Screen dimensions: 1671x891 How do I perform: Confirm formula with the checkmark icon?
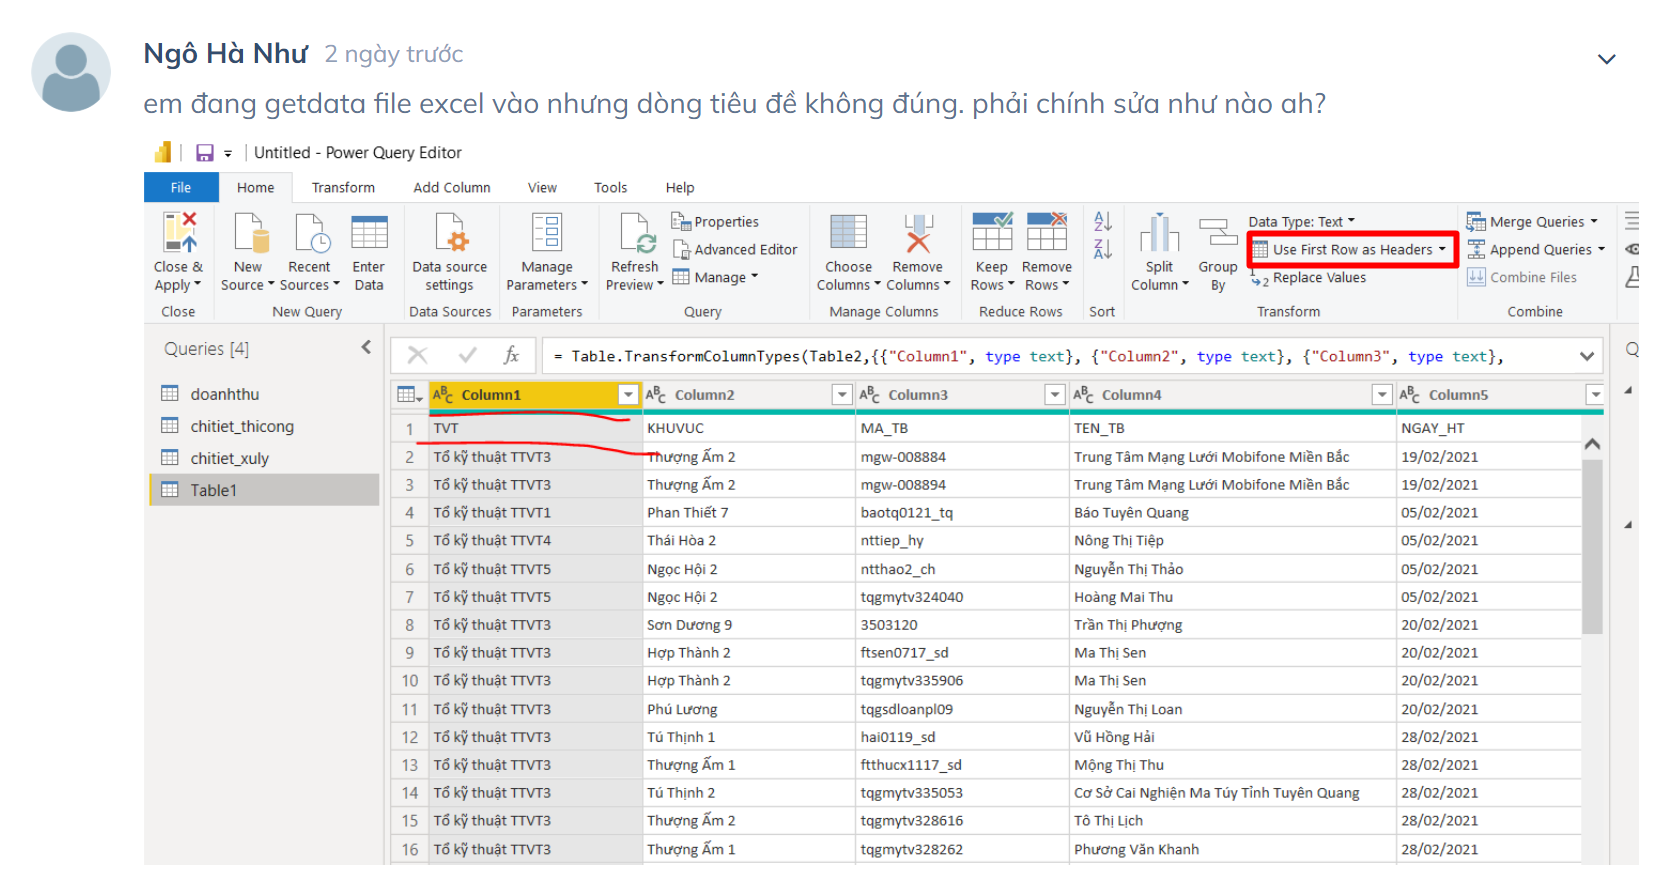[467, 356]
